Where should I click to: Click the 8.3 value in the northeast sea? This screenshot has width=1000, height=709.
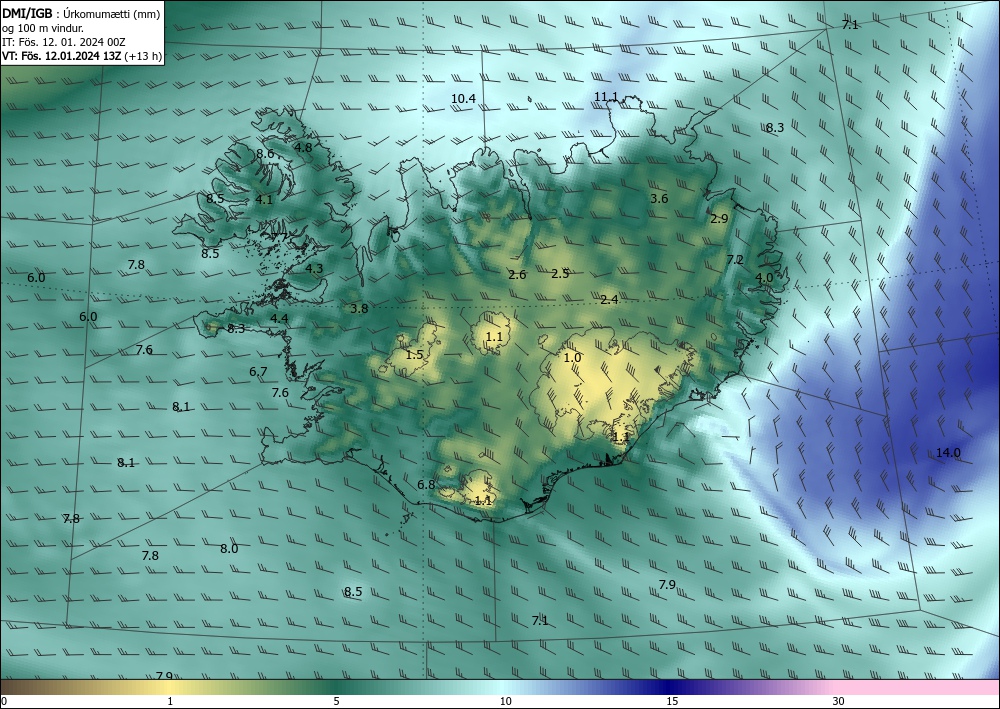(x=774, y=128)
